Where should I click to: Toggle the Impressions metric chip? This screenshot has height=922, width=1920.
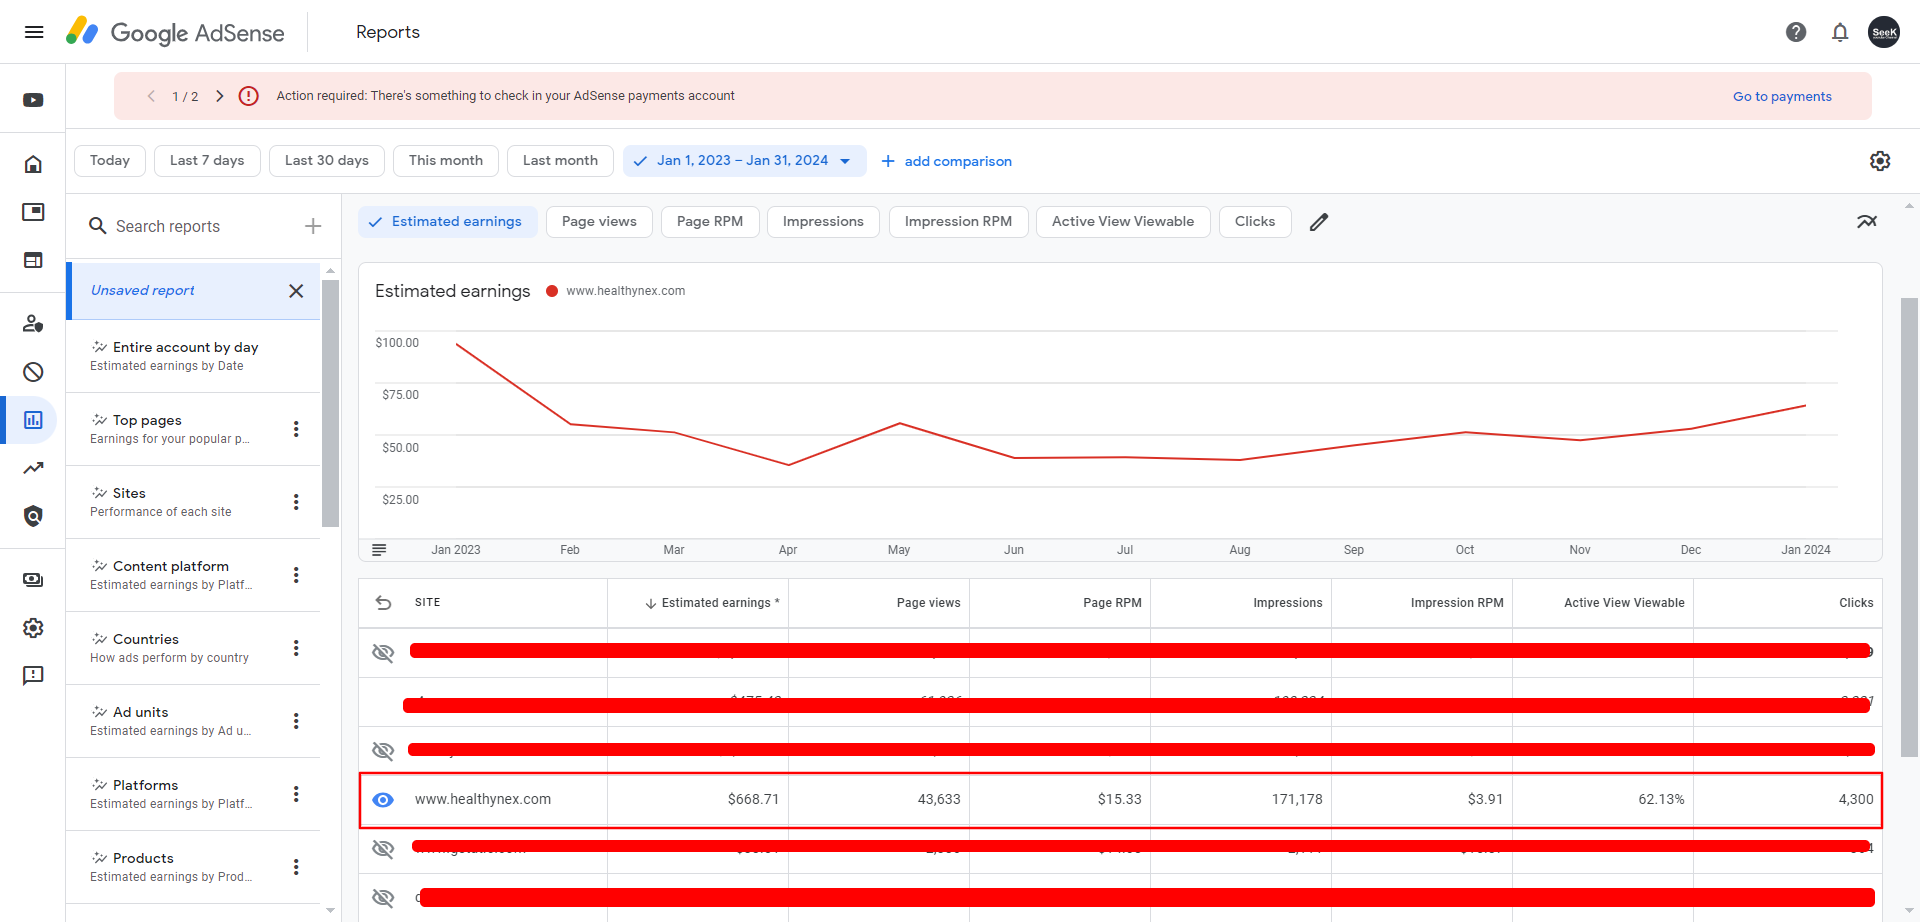[823, 222]
